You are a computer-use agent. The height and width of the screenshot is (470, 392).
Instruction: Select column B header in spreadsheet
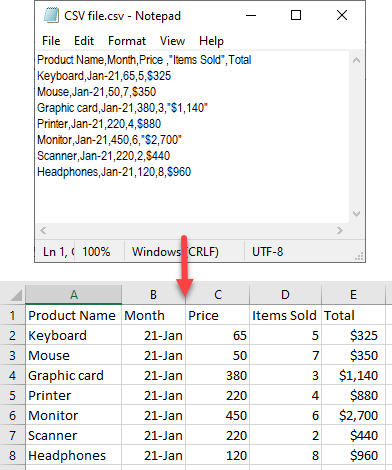(x=153, y=295)
